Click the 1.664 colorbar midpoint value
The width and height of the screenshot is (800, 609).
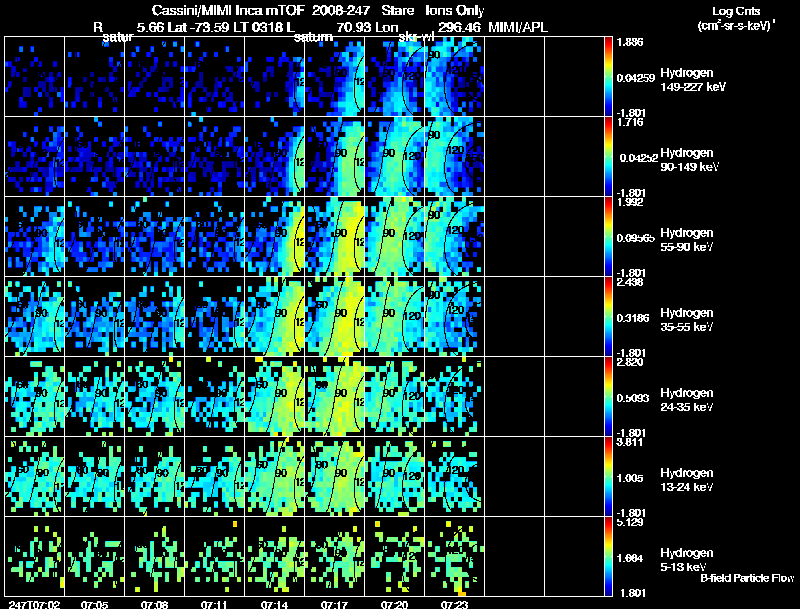click(630, 559)
